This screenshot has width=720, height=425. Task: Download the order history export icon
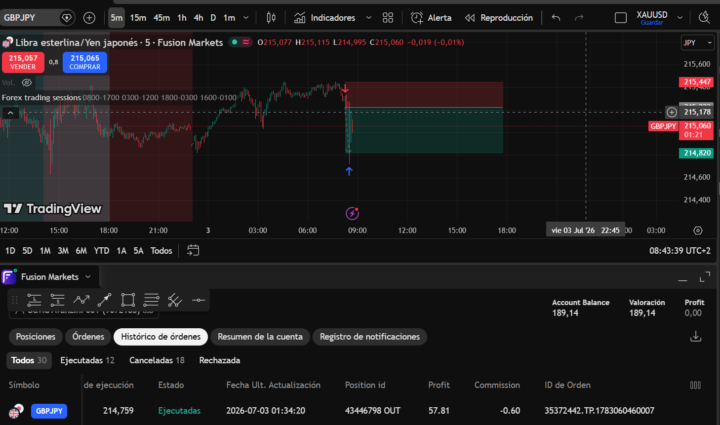(x=696, y=336)
